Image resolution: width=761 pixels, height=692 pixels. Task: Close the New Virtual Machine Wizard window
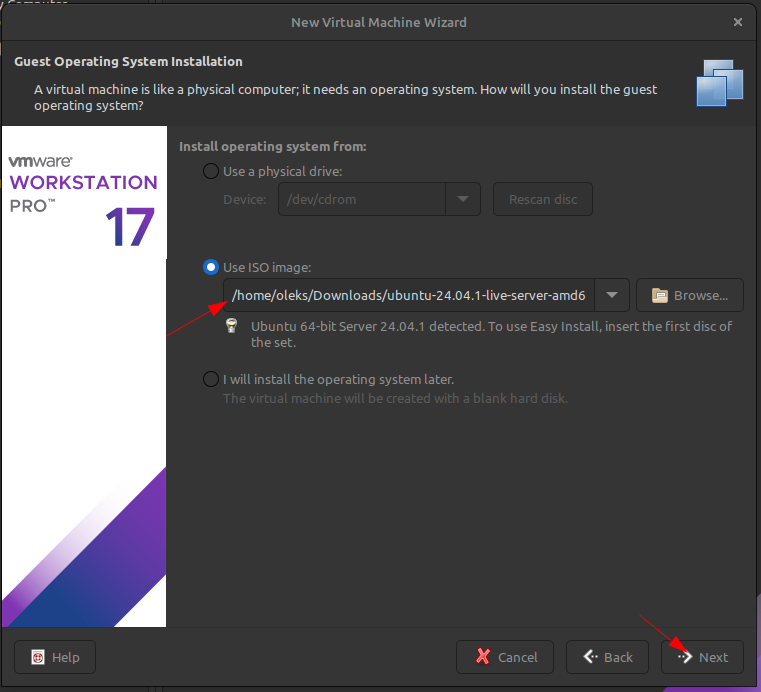click(738, 21)
